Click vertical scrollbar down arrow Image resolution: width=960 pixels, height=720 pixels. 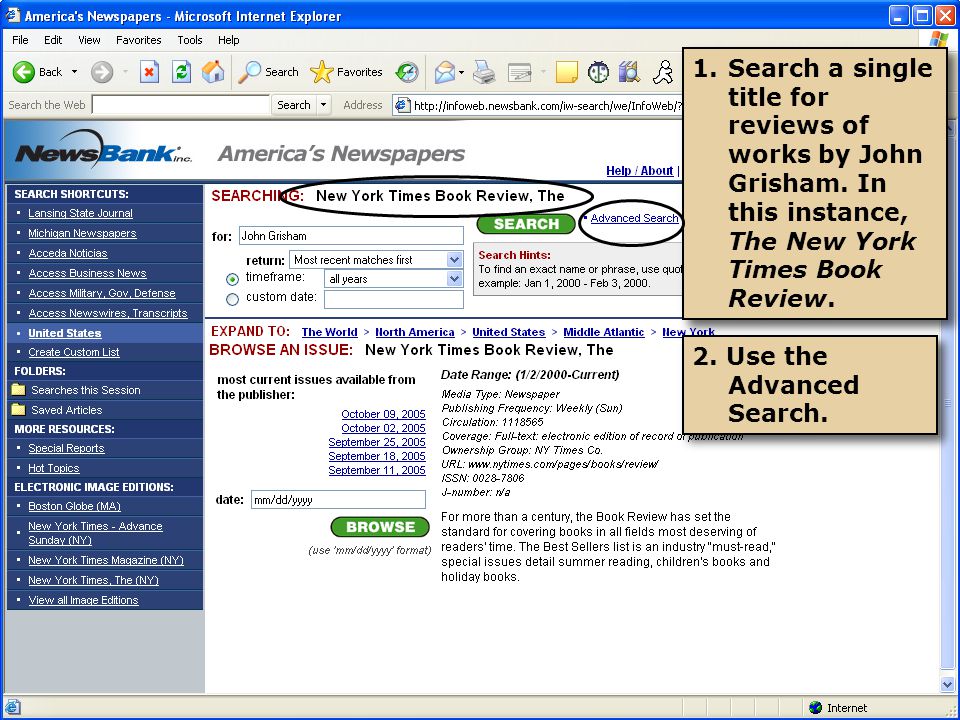click(x=948, y=684)
